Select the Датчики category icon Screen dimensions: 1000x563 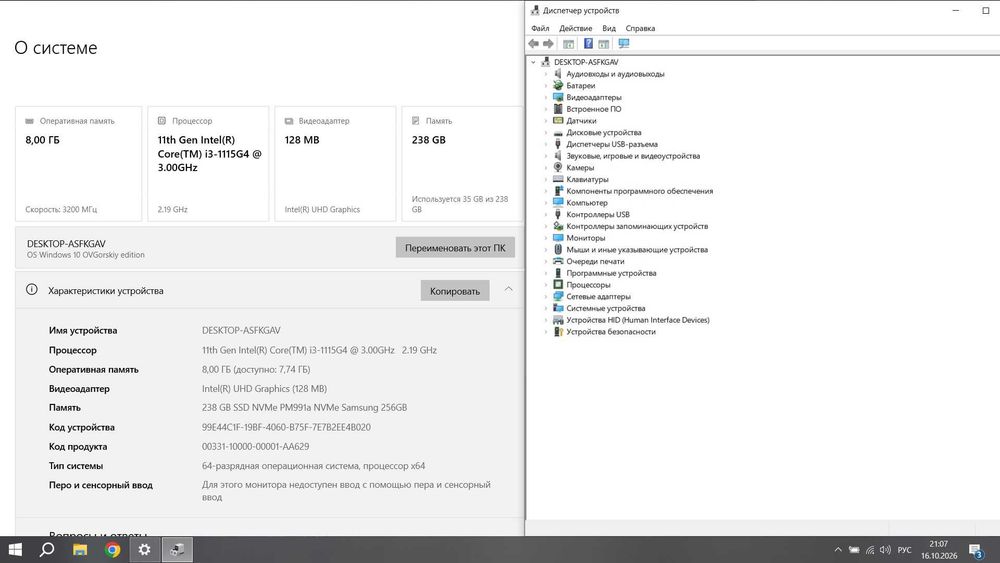[558, 121]
